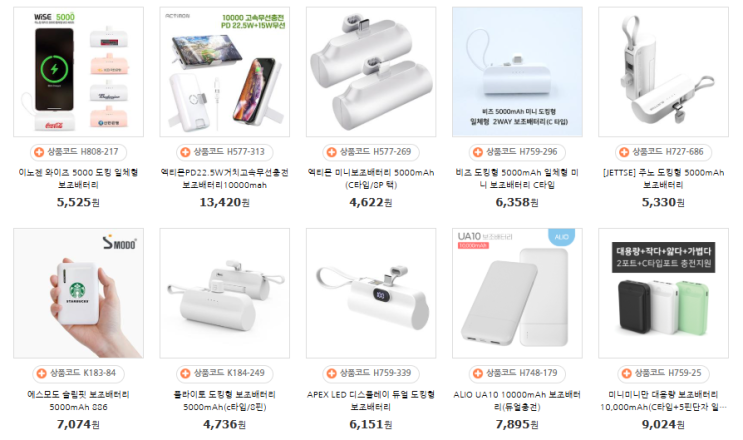The image size is (743, 440).
Task: Click plus icon beside code K183-84
Action: pos(42,373)
